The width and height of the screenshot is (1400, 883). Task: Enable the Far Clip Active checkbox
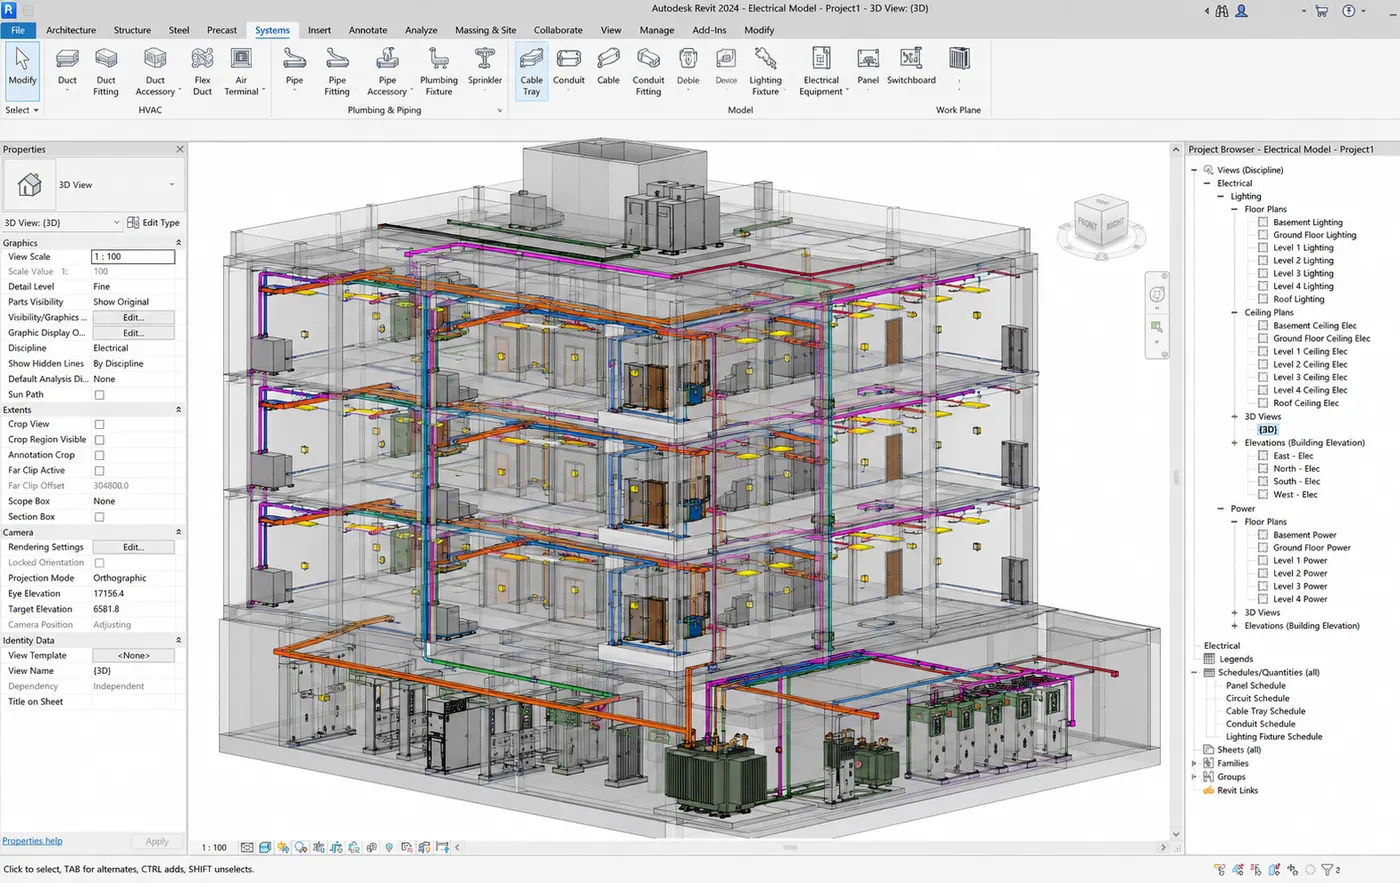click(x=99, y=471)
